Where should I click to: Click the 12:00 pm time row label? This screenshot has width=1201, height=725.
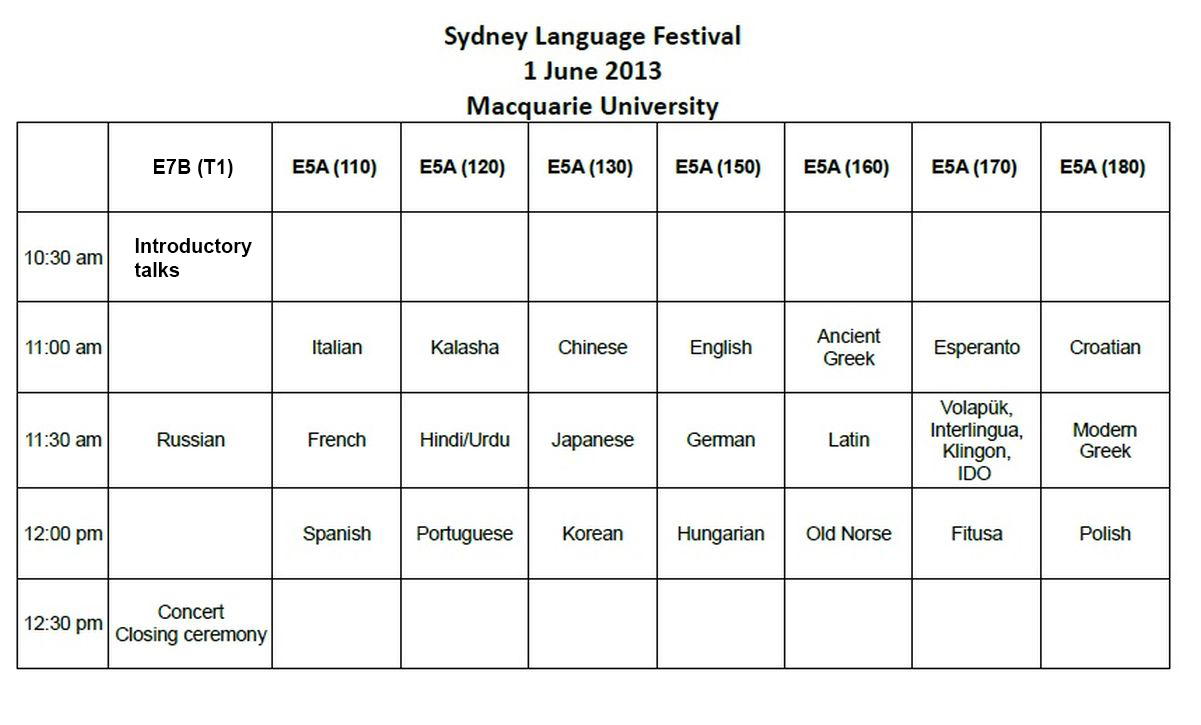click(x=63, y=533)
